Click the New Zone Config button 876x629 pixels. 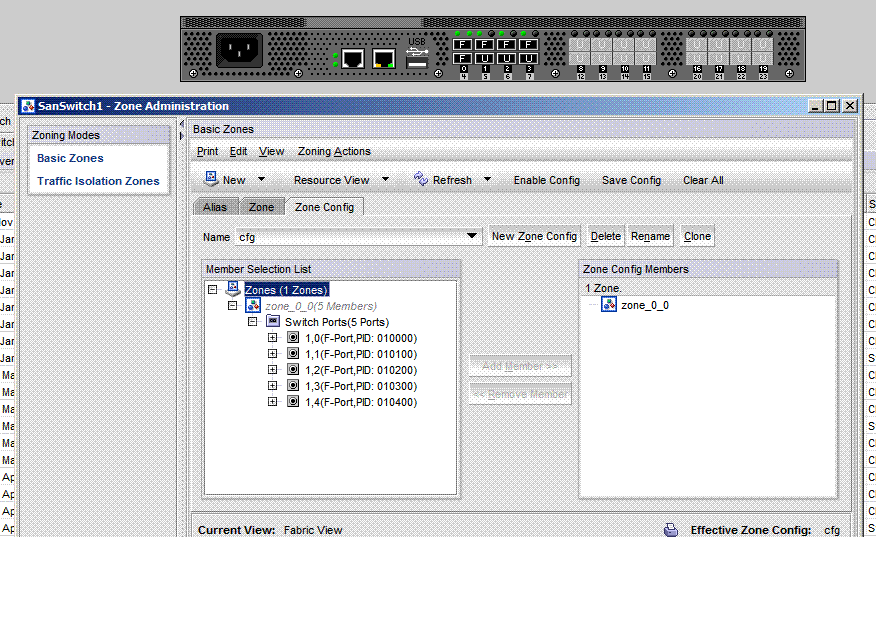click(x=534, y=236)
